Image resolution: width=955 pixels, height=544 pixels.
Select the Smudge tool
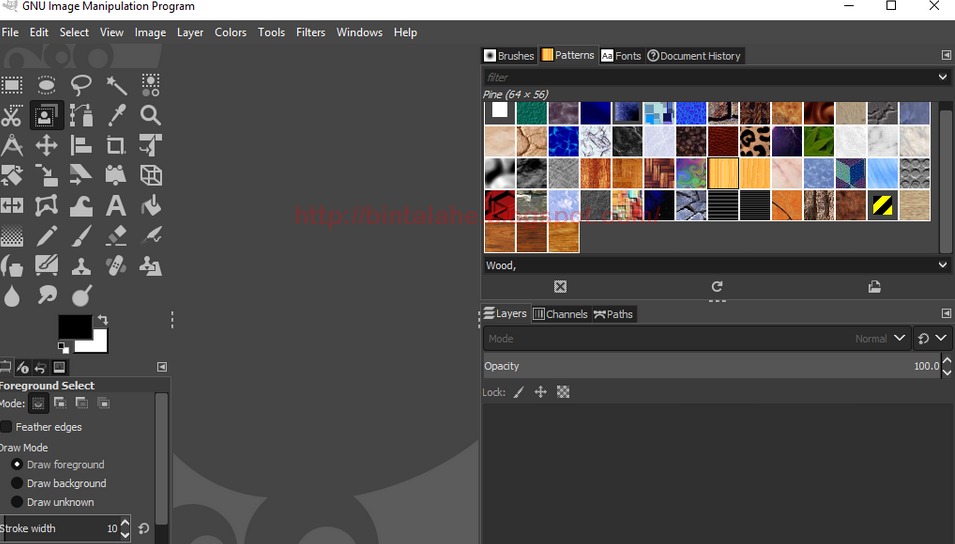46,295
